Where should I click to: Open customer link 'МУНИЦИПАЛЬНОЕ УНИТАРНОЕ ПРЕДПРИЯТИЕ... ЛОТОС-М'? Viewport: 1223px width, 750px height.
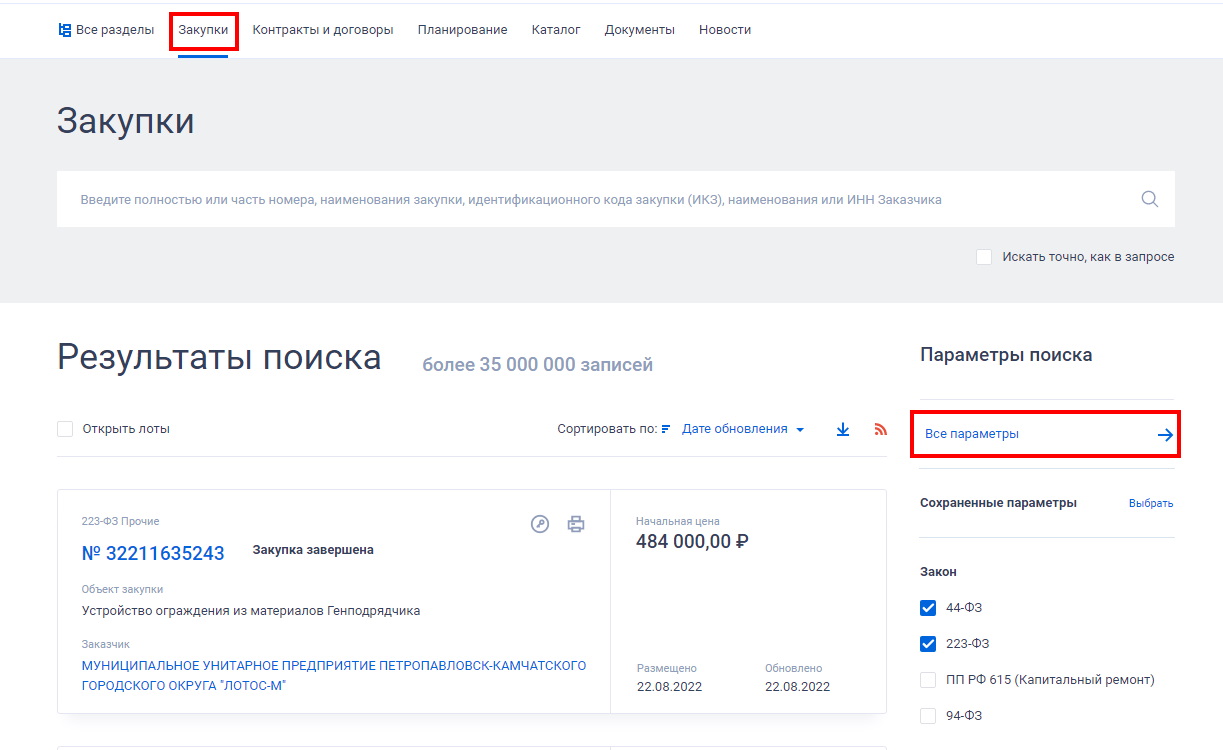334,676
